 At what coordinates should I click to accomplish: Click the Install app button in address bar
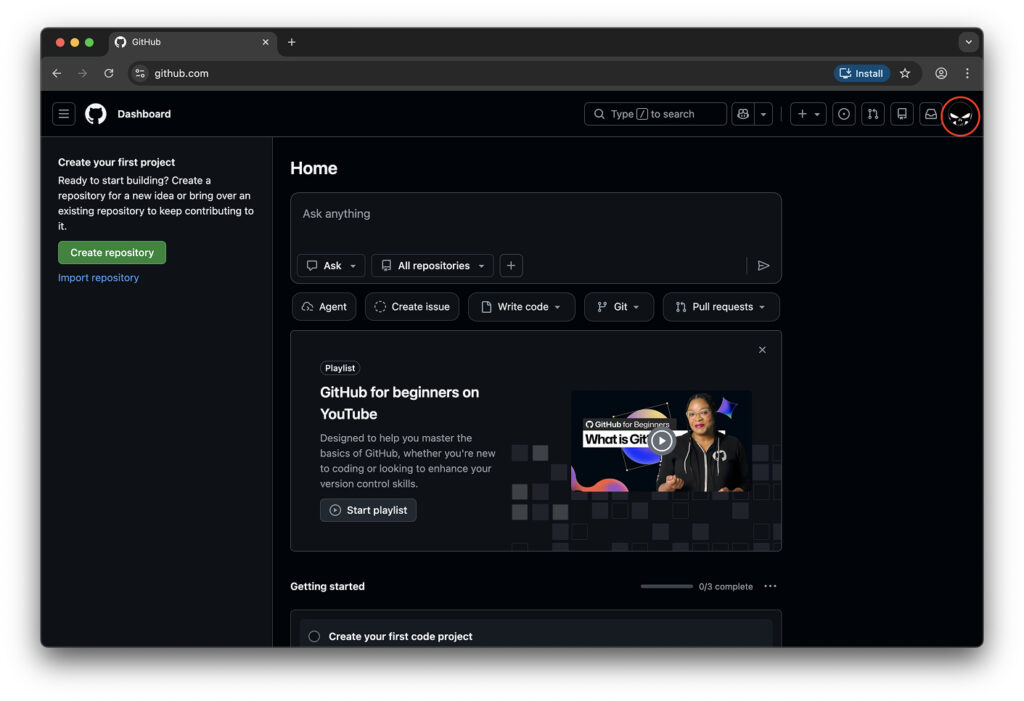coord(861,73)
